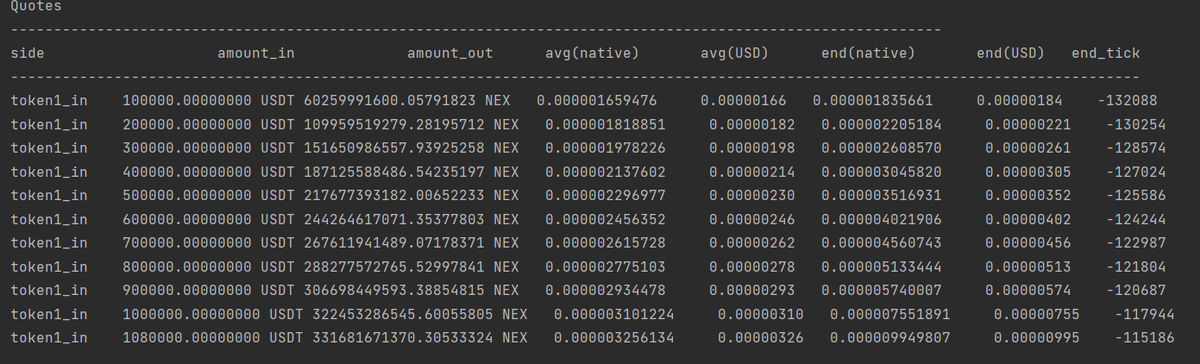Click 900000.00000000 USDT amount value
1200x364 pixels.
(x=210, y=290)
